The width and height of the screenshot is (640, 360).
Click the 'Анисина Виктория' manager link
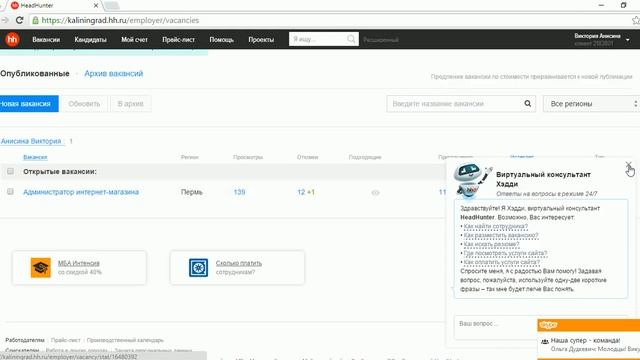[31, 141]
